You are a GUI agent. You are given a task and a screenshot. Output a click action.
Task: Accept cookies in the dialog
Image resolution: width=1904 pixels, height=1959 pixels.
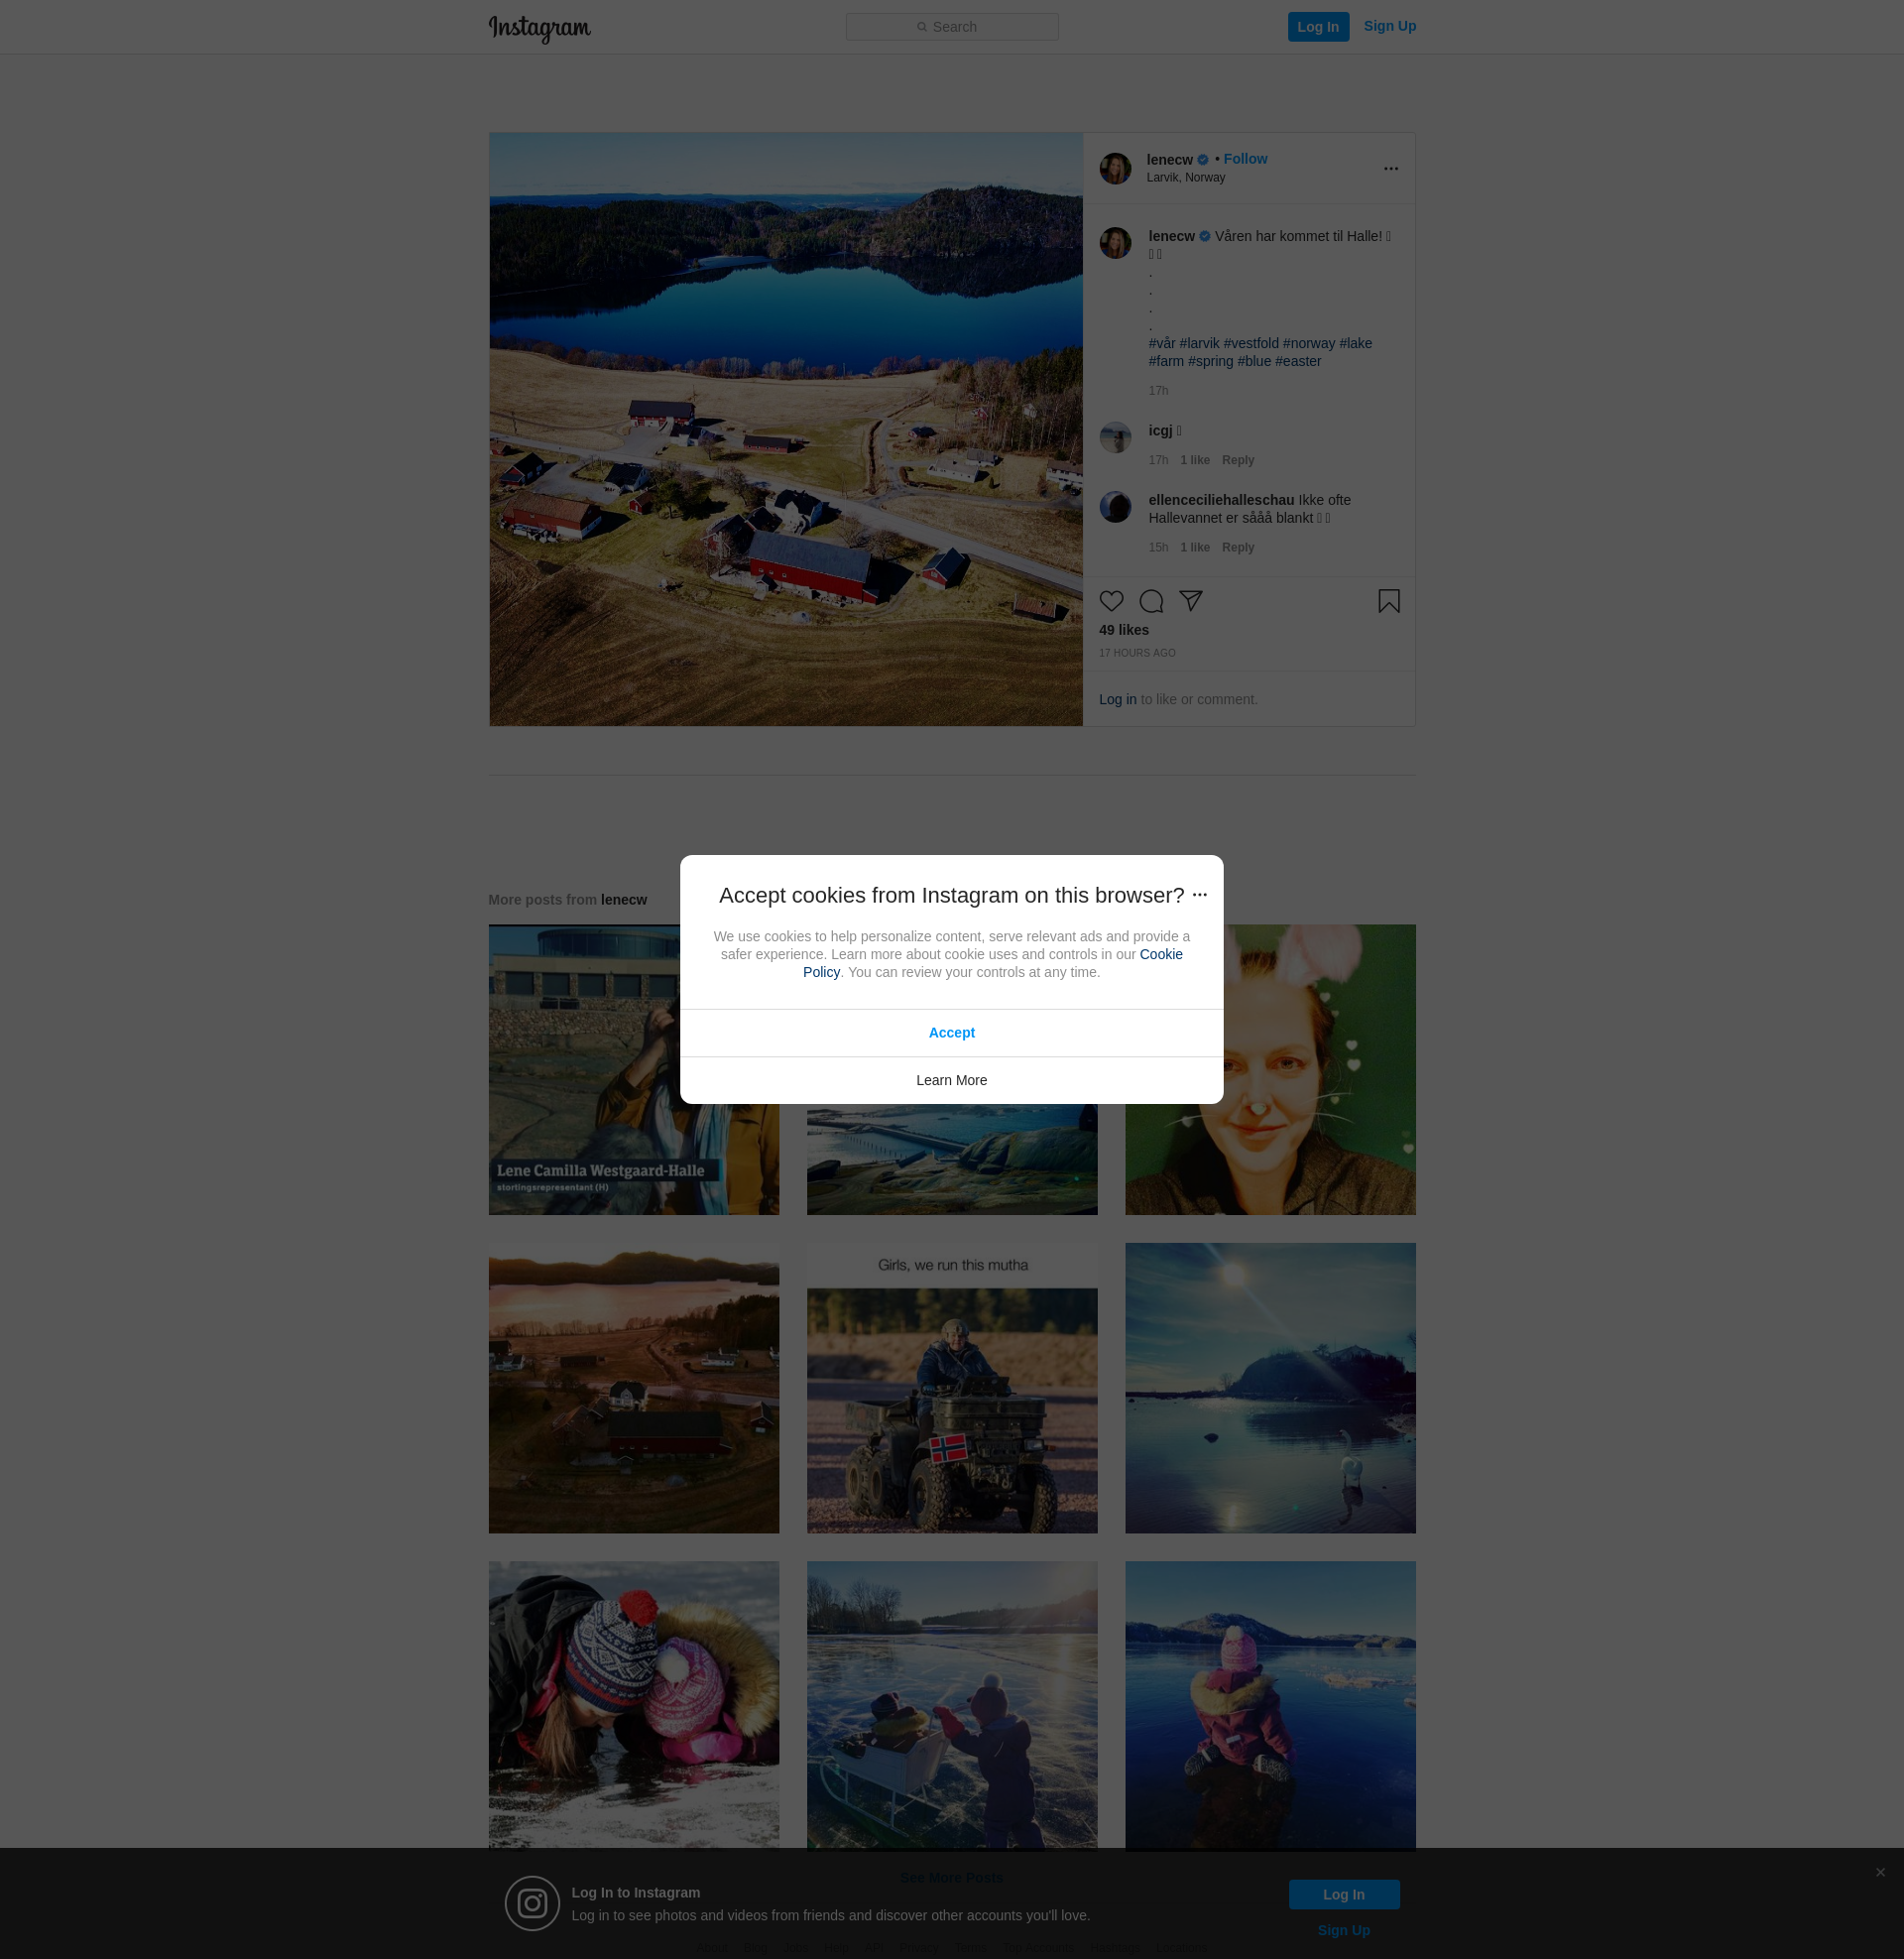tap(951, 1033)
